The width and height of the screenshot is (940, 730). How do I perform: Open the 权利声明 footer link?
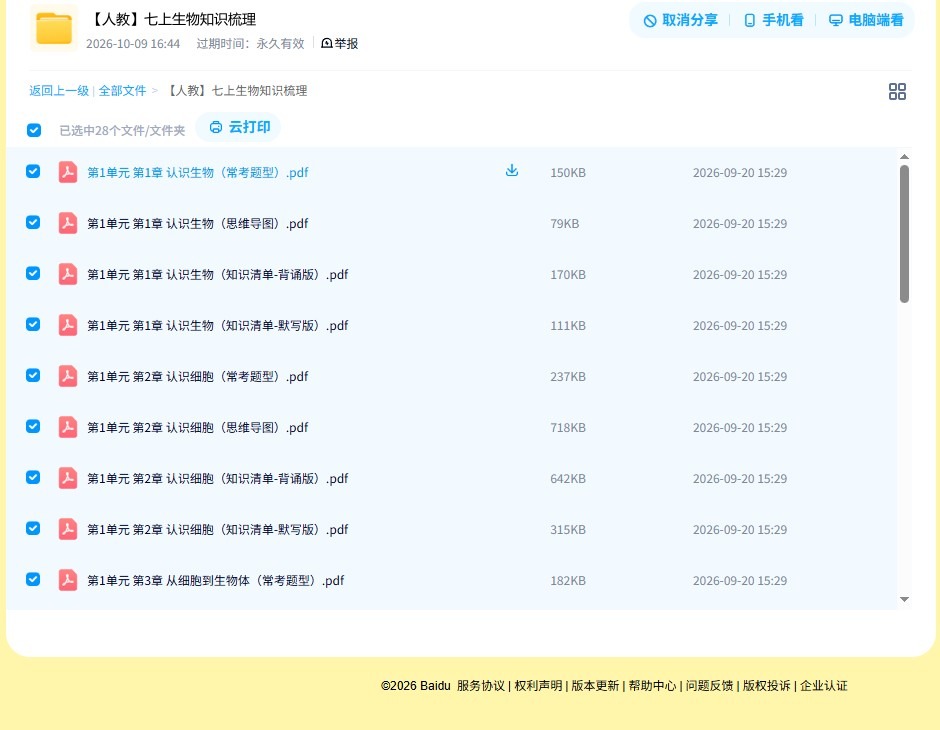pyautogui.click(x=538, y=686)
